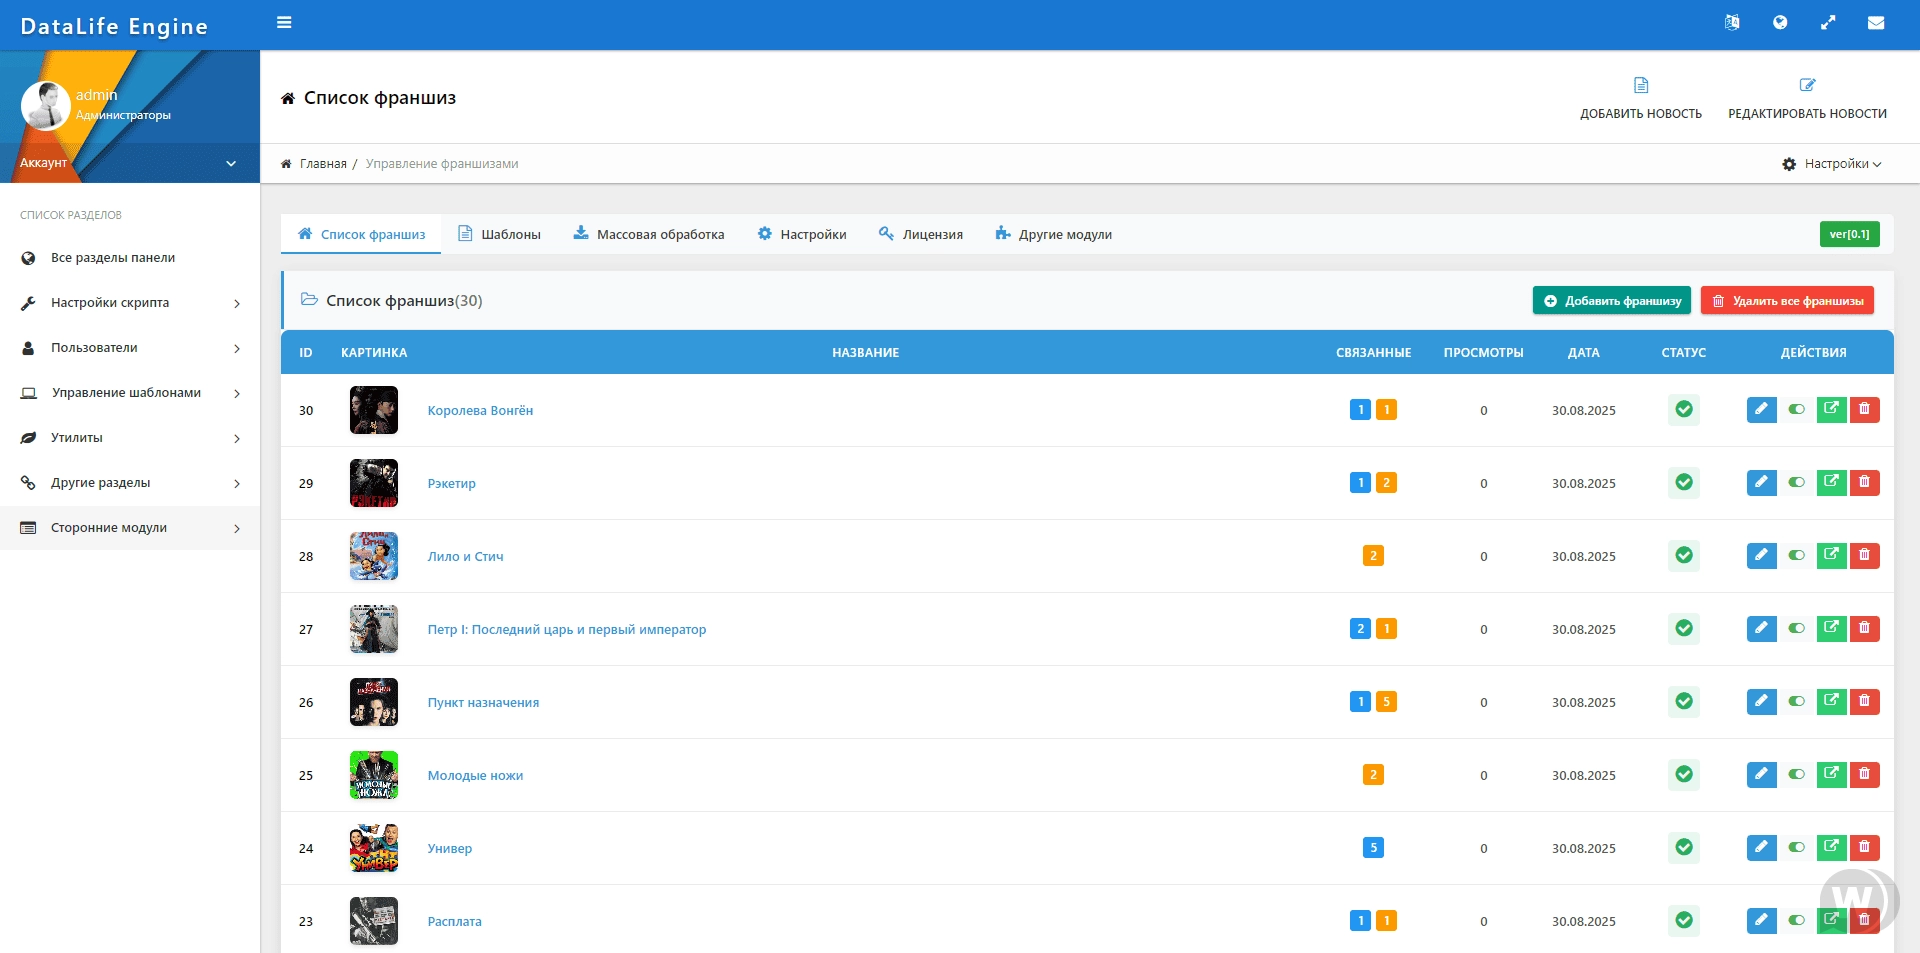1920x953 pixels.
Task: Switch to the Шаблоны tab
Action: [499, 235]
